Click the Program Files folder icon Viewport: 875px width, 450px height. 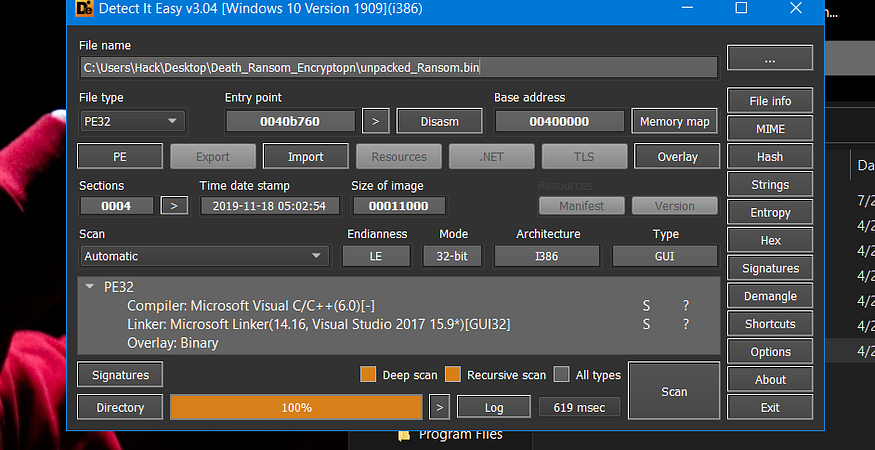(x=405, y=435)
